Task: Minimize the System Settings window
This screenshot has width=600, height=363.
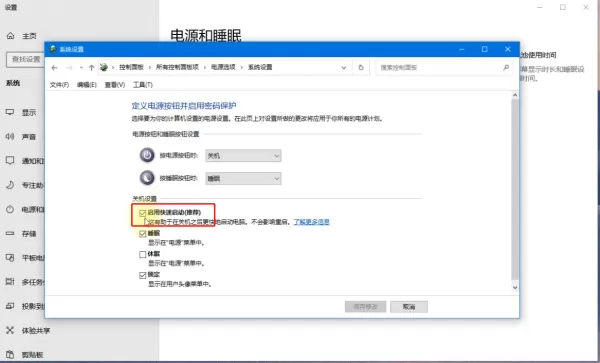Action: click(462, 49)
